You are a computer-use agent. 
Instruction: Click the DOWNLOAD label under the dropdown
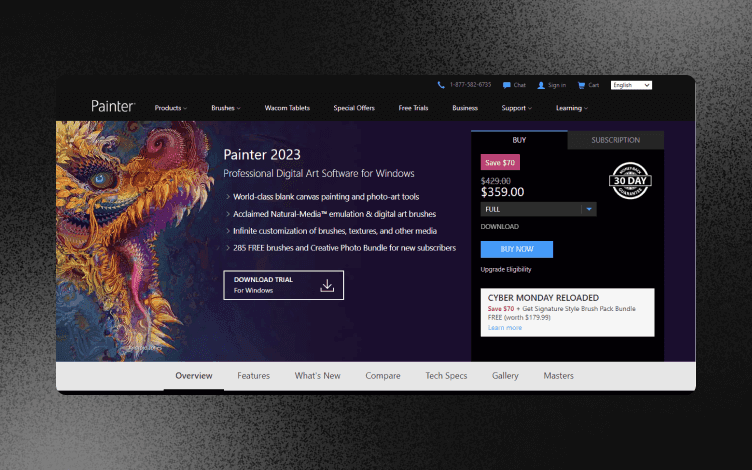500,227
